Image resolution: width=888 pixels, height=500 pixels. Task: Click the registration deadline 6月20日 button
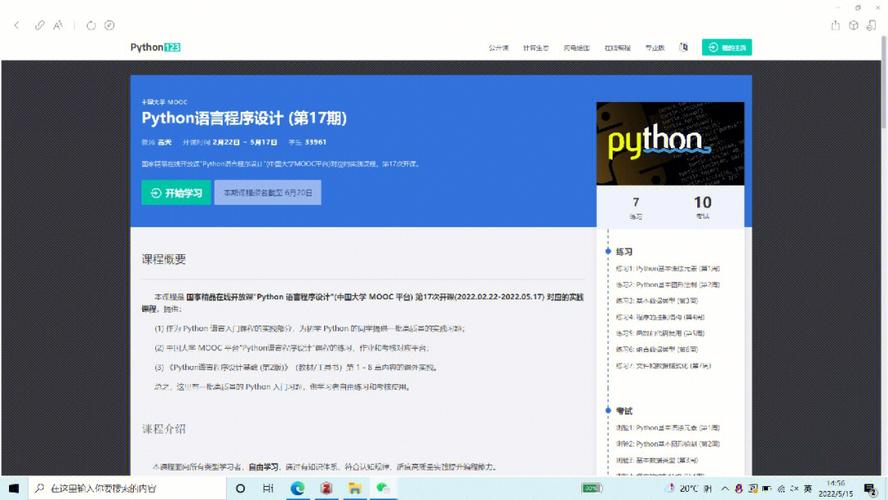(x=267, y=193)
